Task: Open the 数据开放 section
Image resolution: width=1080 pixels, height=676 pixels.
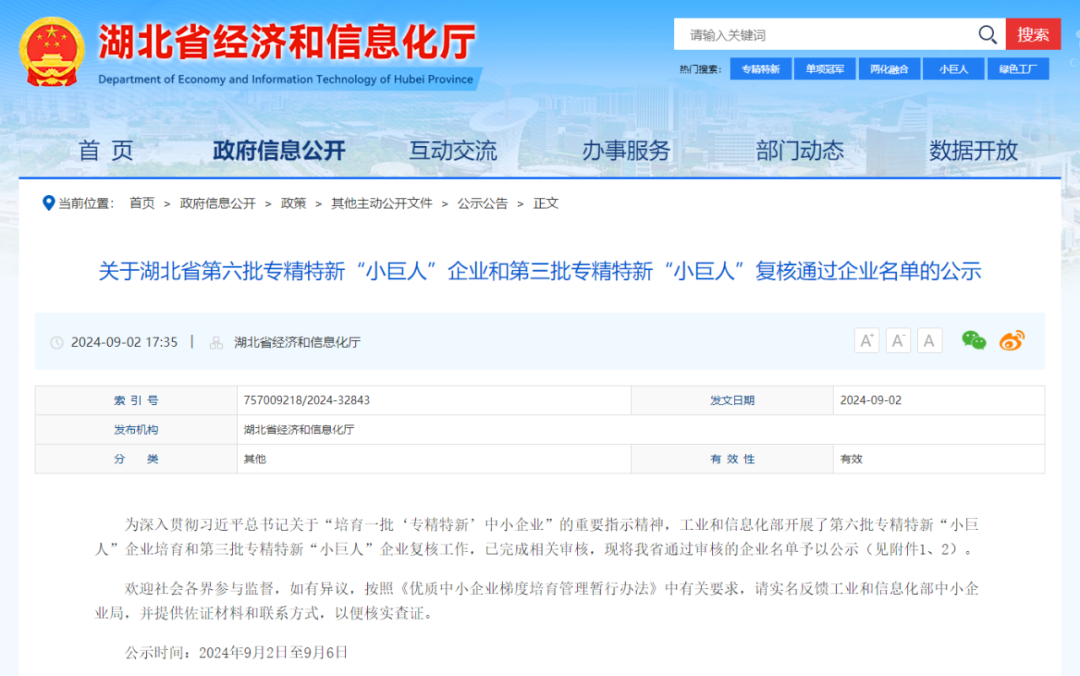Action: (x=972, y=150)
